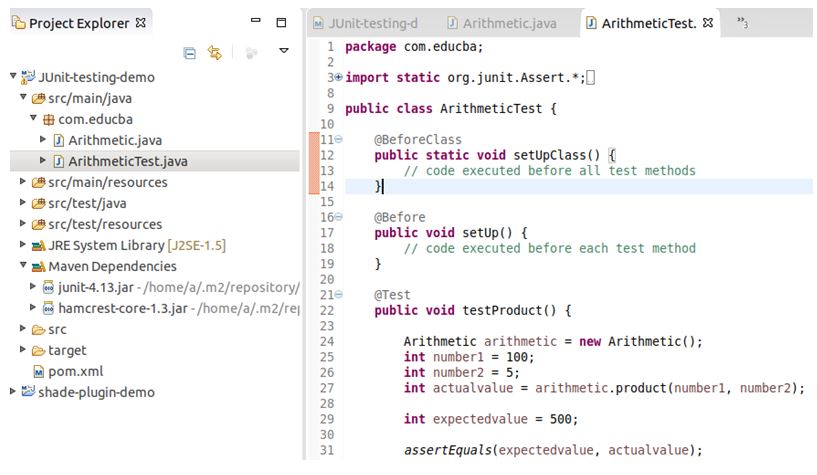Click on the setUpClass method name
Viewport: 817px width, 475px height.
click(549, 155)
